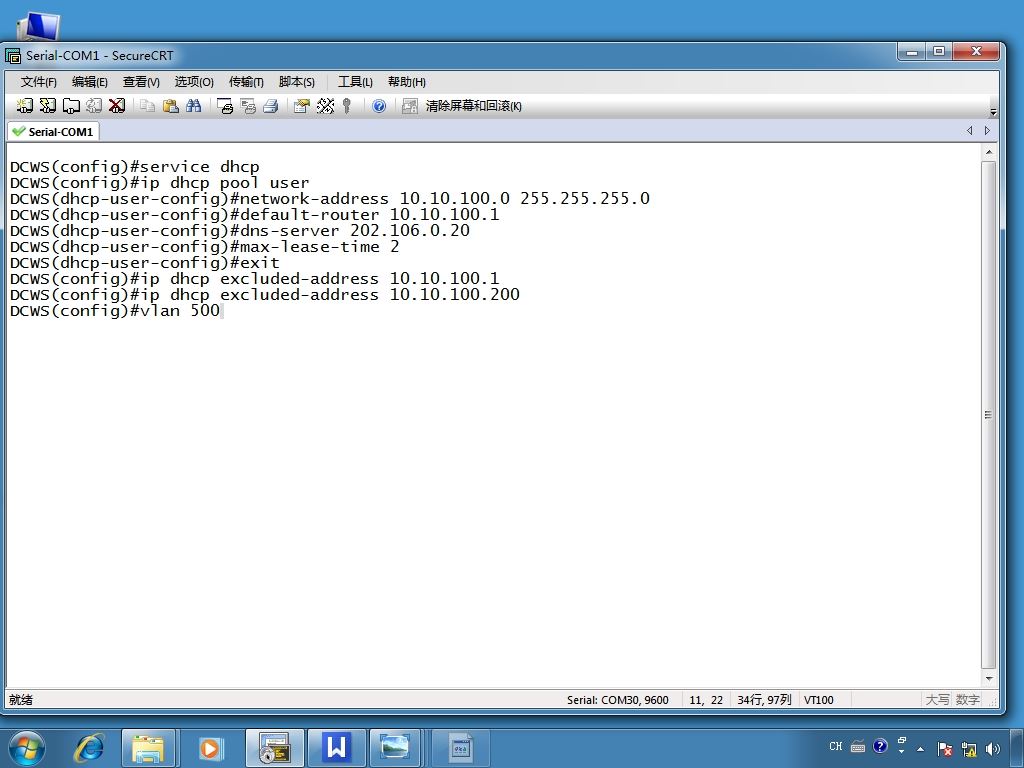Select the Serial-COM1 session tab

tap(54, 131)
